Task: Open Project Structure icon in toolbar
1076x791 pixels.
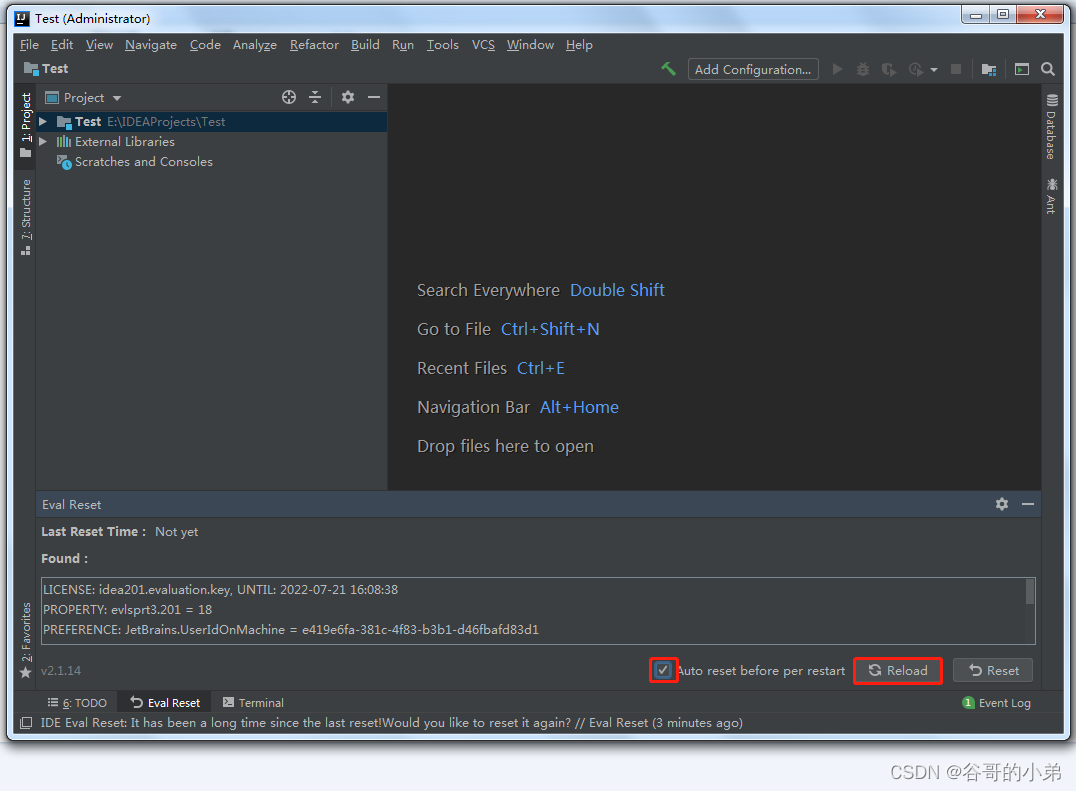Action: point(989,69)
